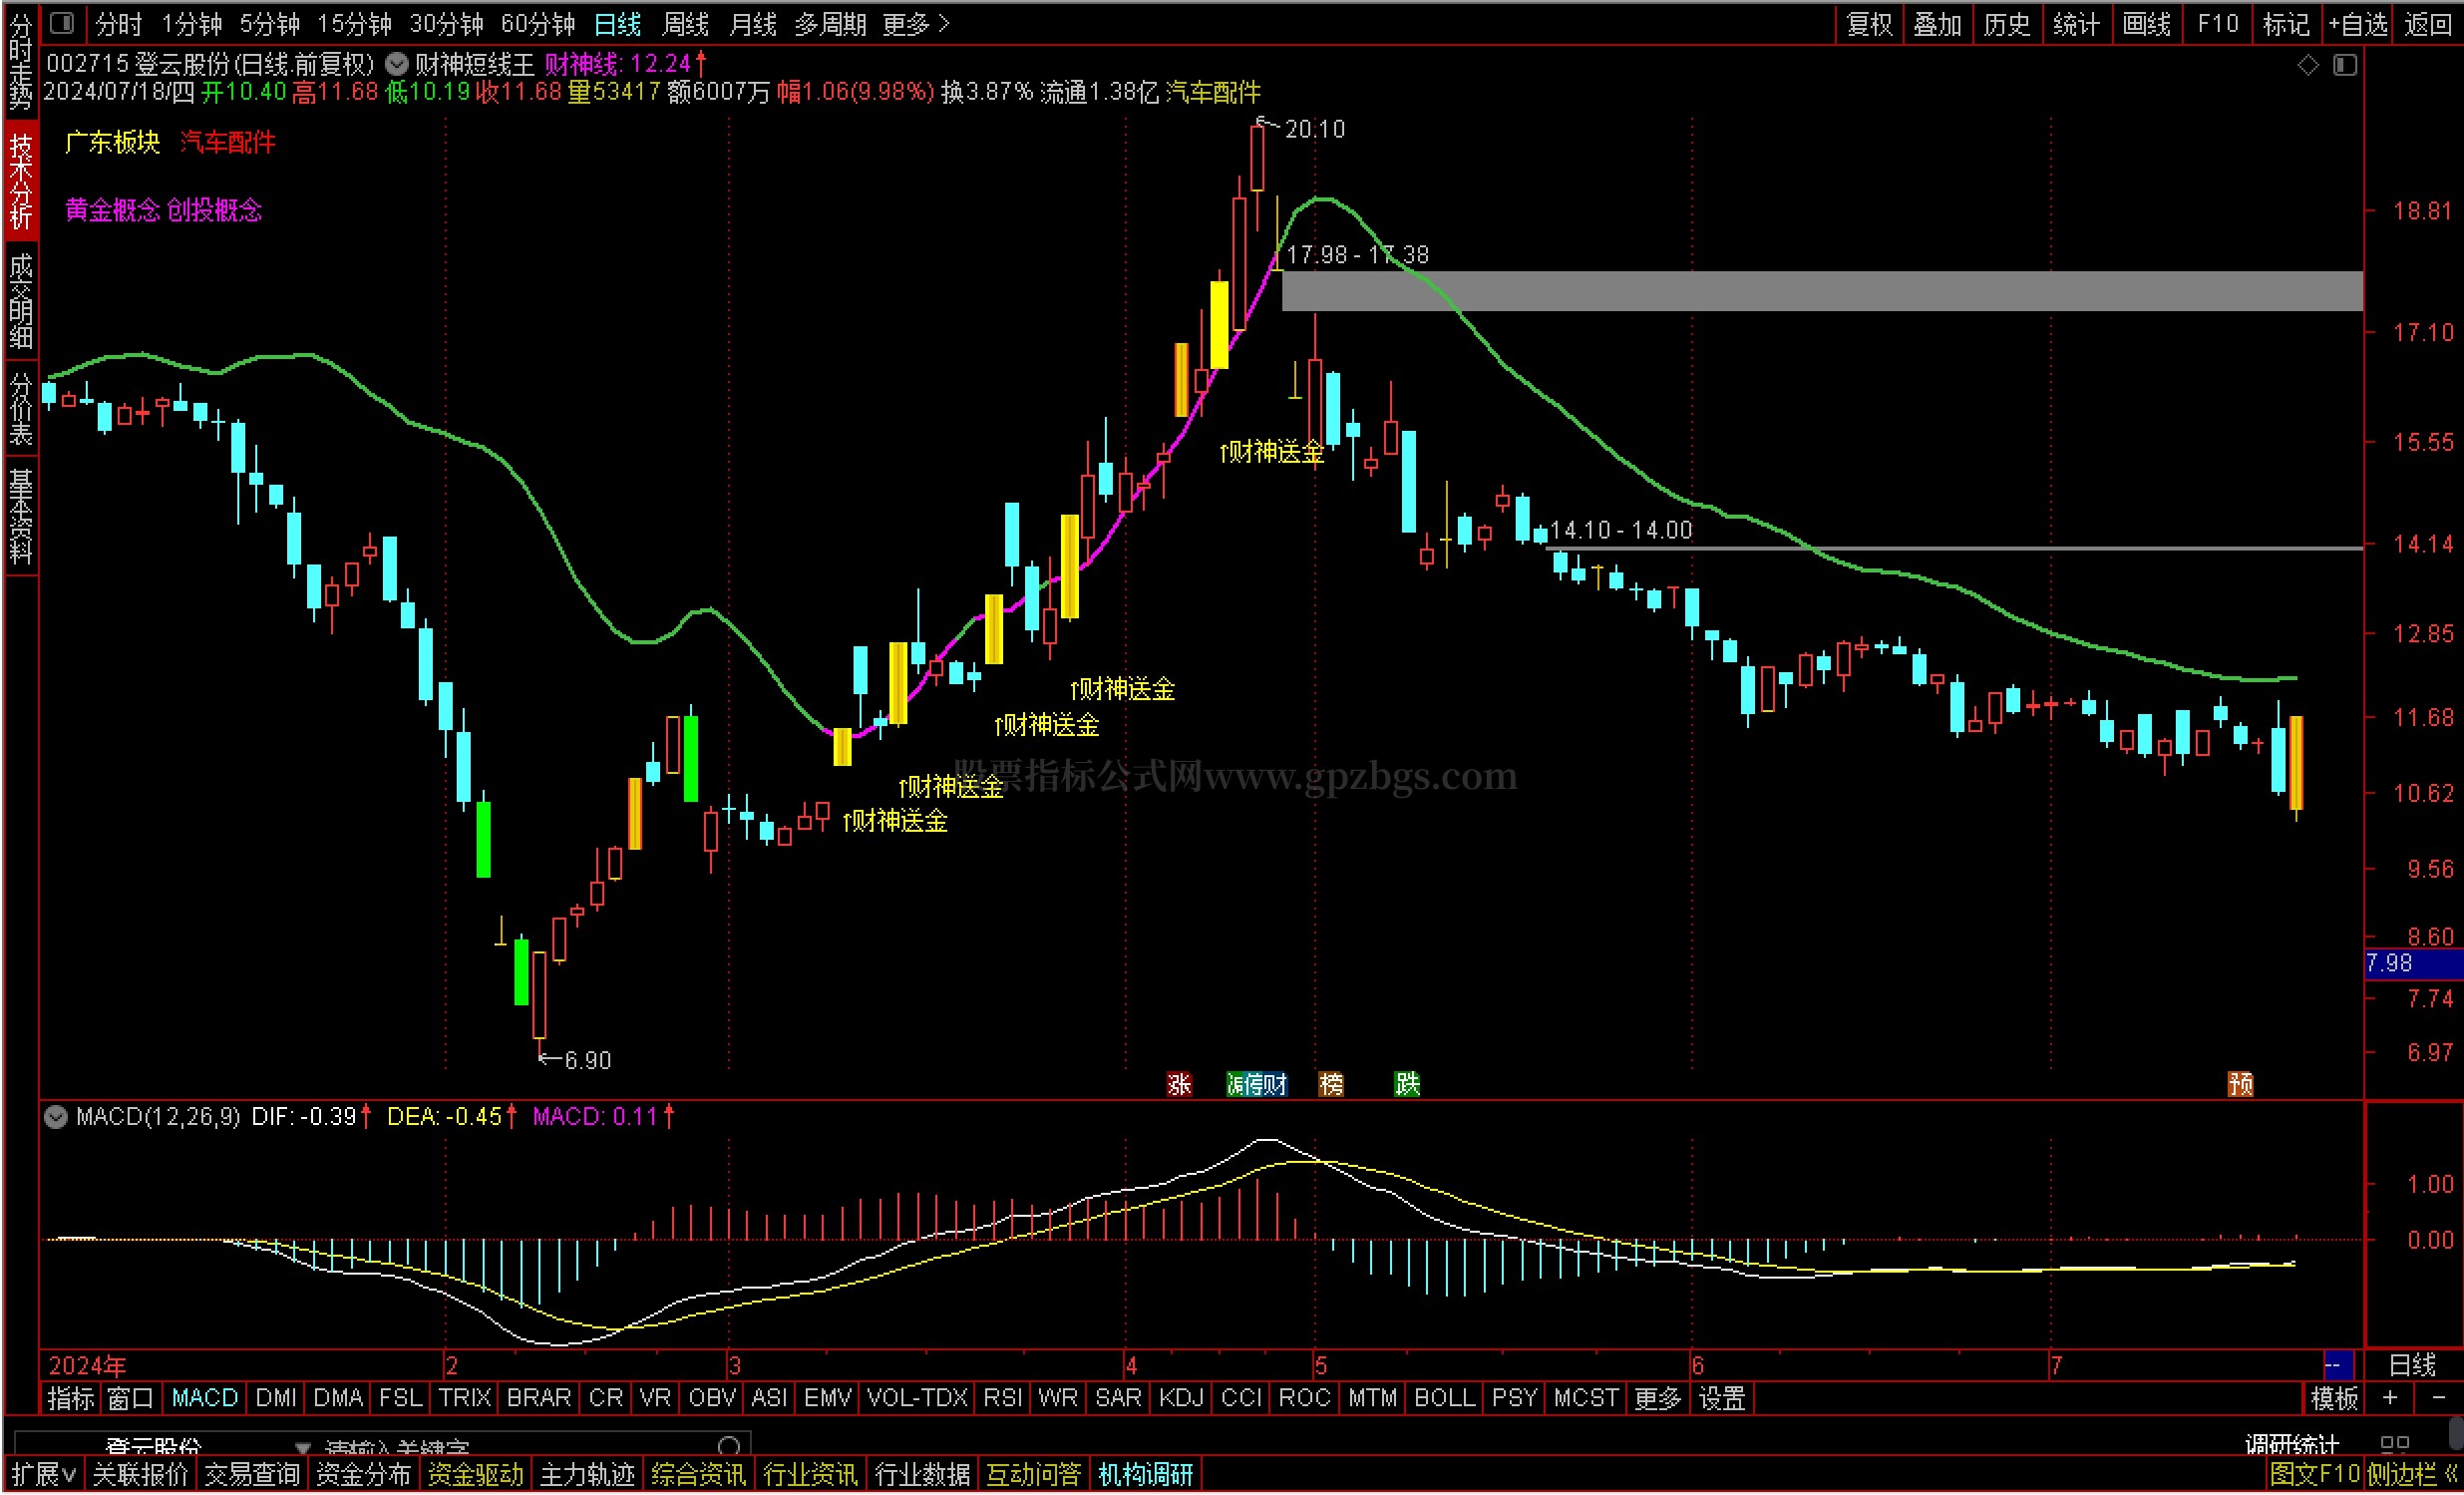Switch to 1分钟 period

tap(192, 24)
